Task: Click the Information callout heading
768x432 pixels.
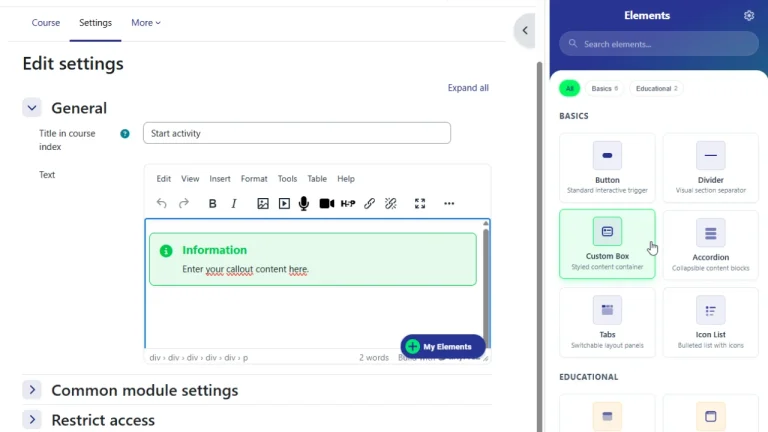Action: point(215,250)
